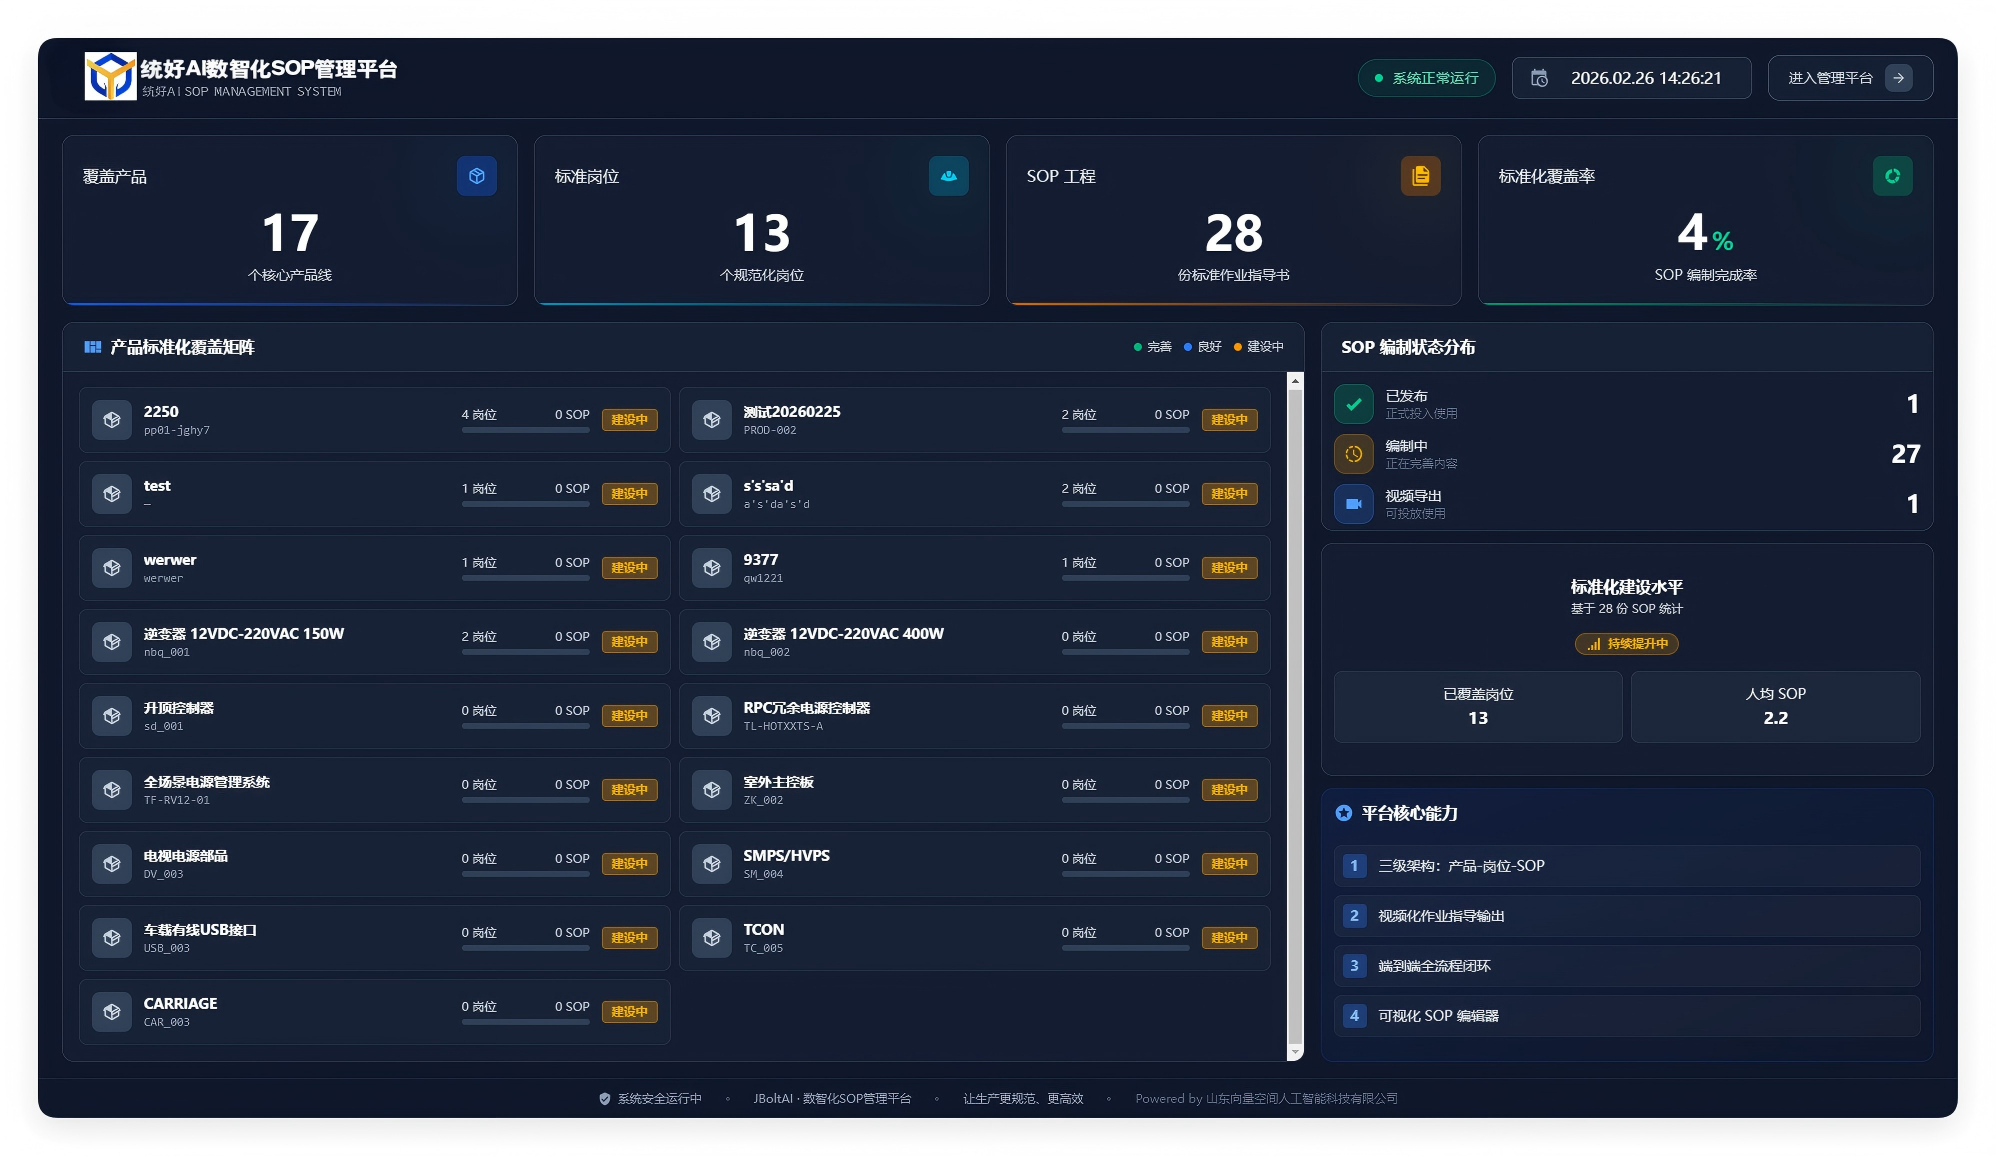Click the people icon on 标准岗位 card
Viewport: 1996px width, 1156px height.
click(x=949, y=176)
